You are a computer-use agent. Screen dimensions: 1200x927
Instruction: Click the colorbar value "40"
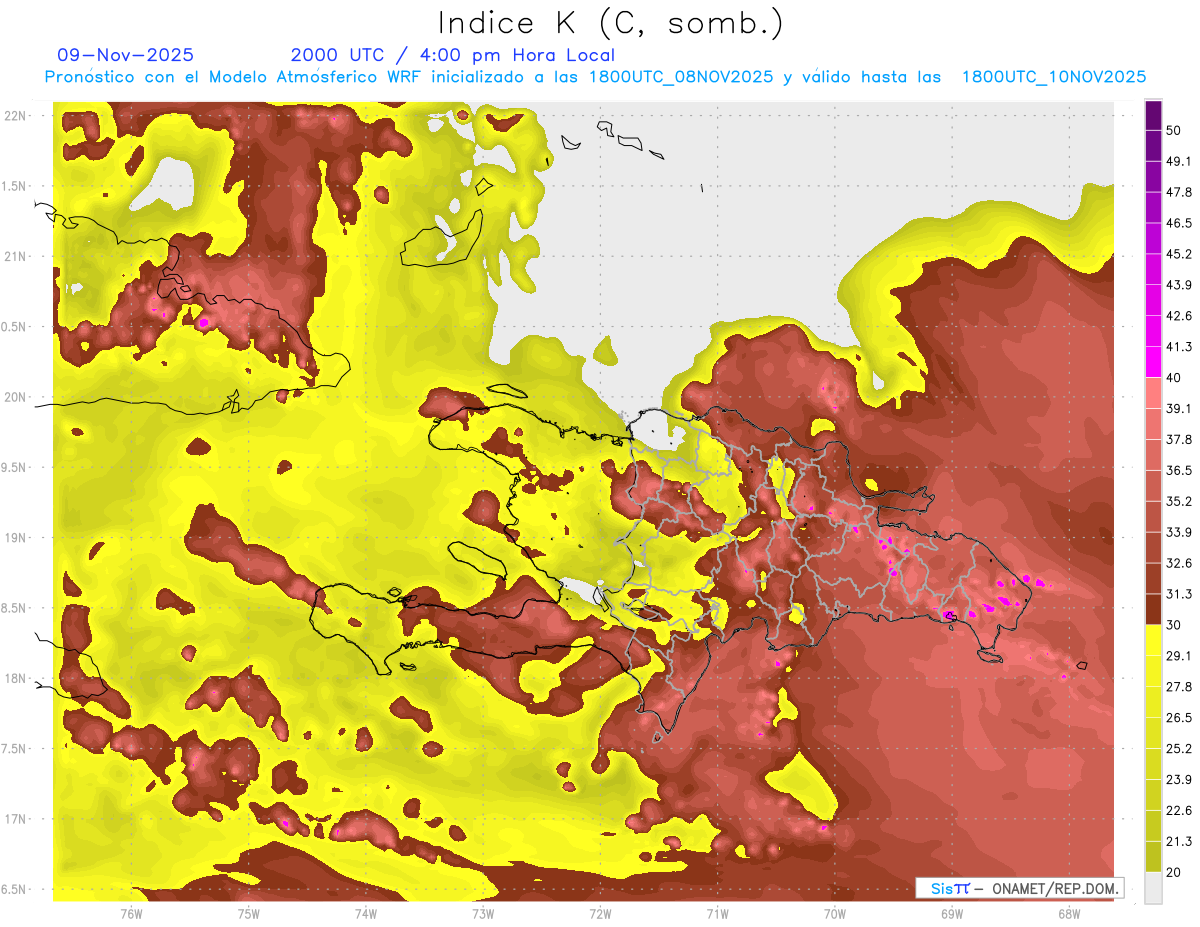tap(1175, 377)
